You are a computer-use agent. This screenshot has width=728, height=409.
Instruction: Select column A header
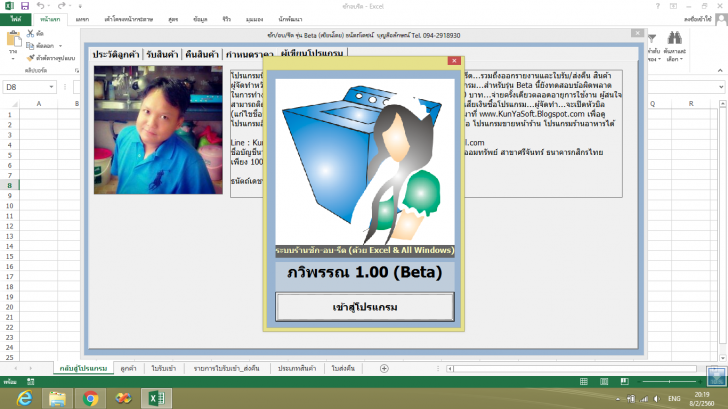(39, 104)
